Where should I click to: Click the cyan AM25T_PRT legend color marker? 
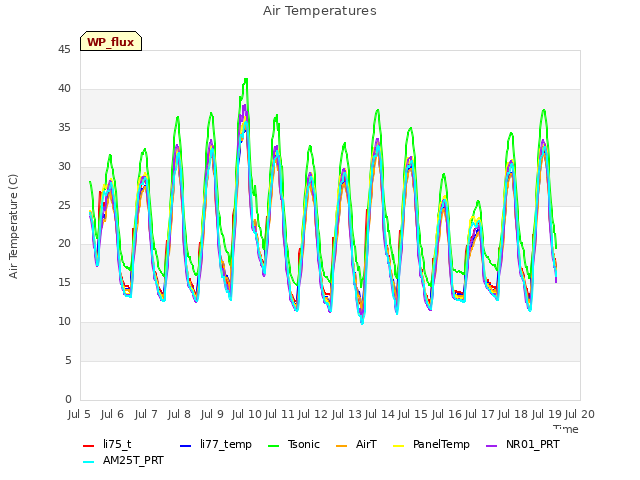89,462
